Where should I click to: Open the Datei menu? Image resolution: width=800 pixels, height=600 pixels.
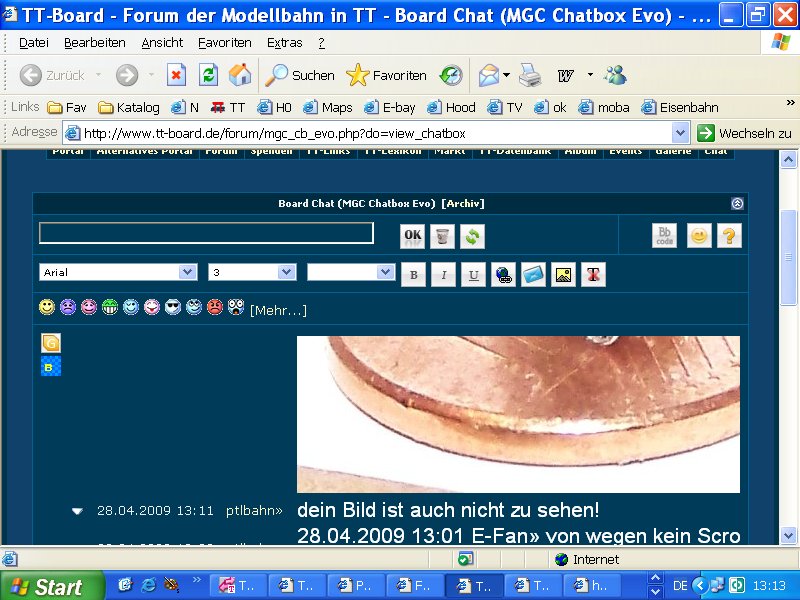click(x=34, y=43)
